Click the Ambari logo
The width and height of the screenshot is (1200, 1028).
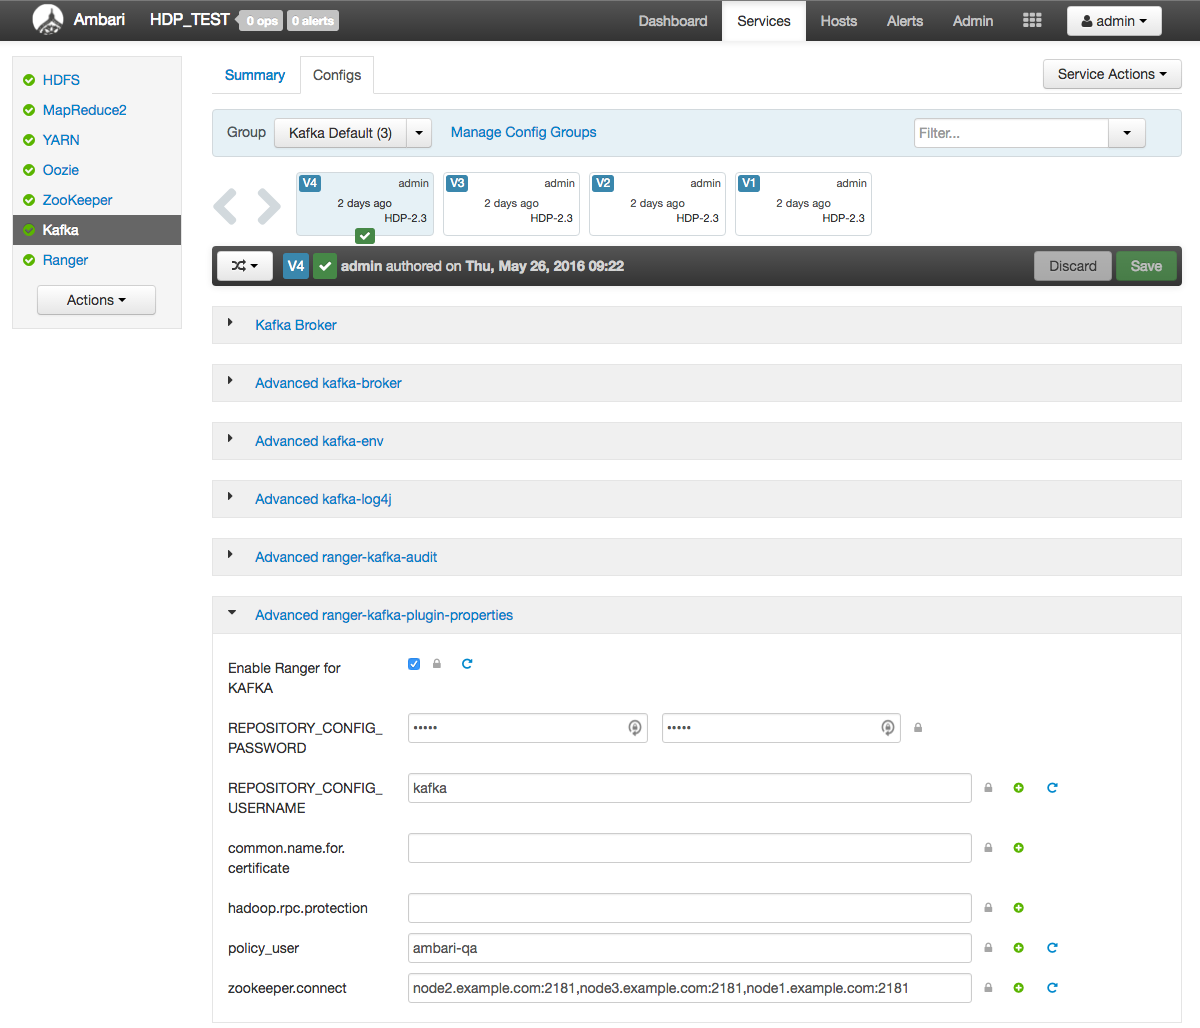pyautogui.click(x=47, y=19)
